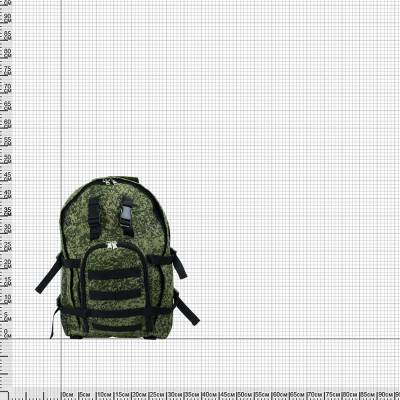Click the 85 см label on the vertical ruler
Image resolution: width=400 pixels, height=400 pixels.
tap(7, 36)
